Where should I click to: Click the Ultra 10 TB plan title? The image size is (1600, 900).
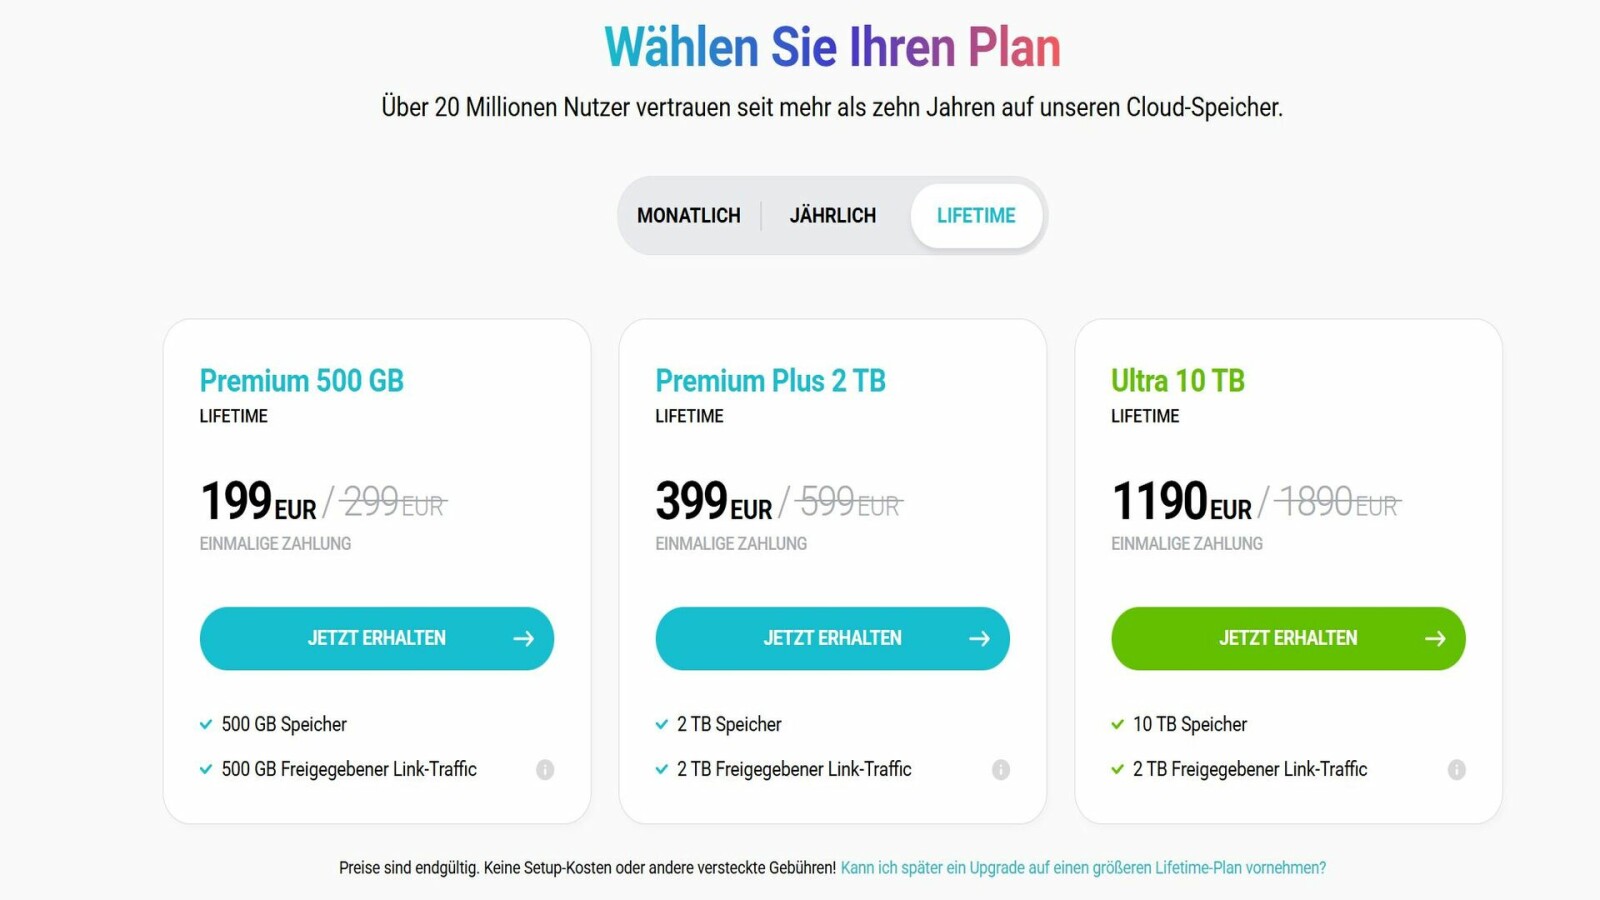[x=1178, y=381]
